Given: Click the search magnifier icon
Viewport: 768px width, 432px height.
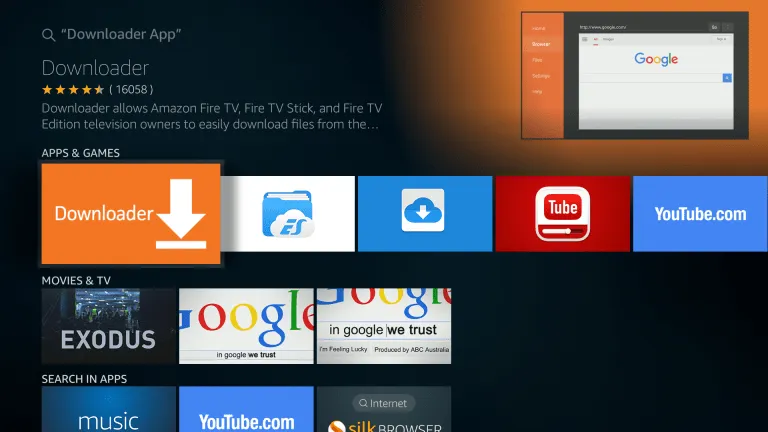Looking at the screenshot, I should tap(48, 35).
